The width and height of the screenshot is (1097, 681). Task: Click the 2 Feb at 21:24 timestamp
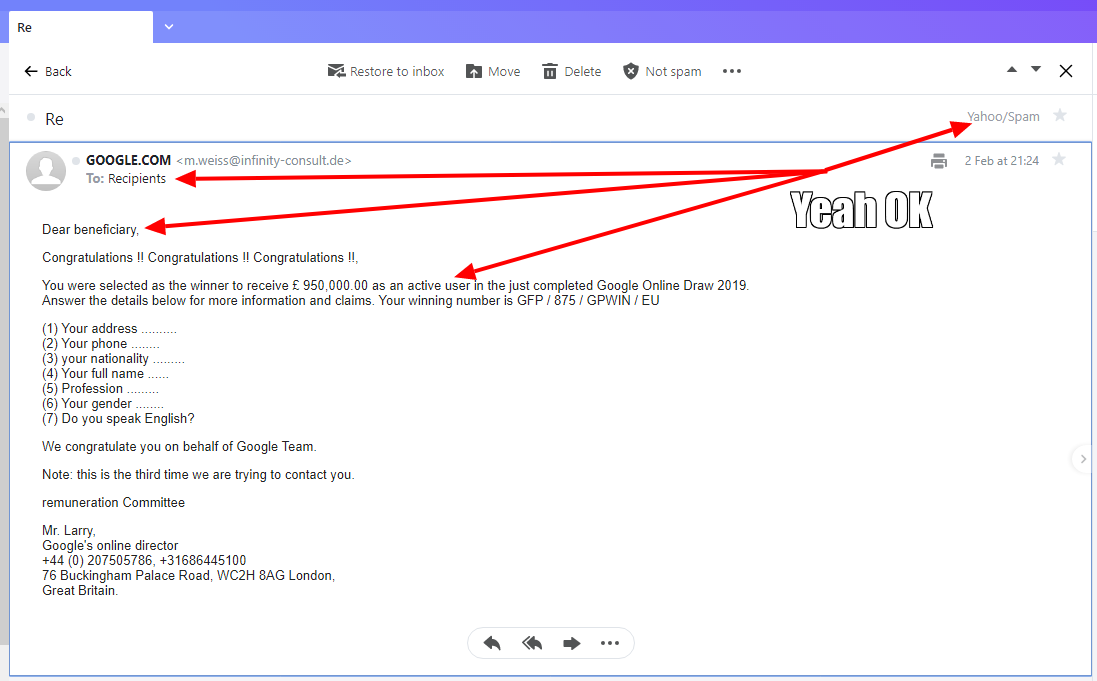pyautogui.click(x=1002, y=161)
